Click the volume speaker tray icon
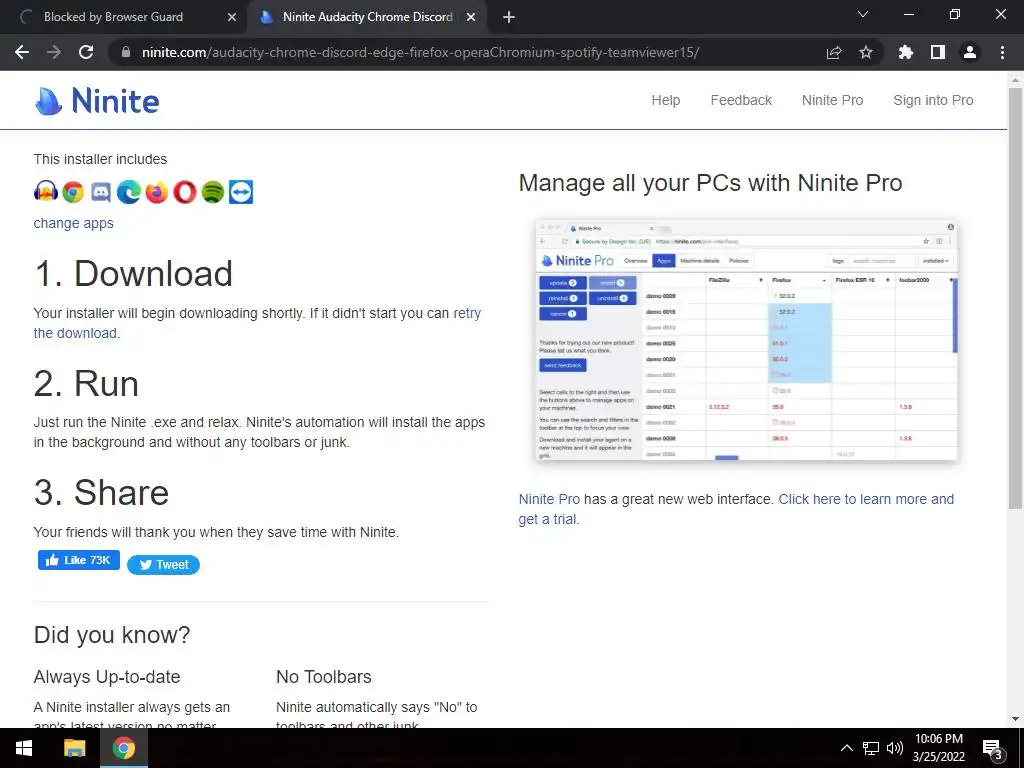Viewport: 1024px width, 768px height. click(x=895, y=748)
